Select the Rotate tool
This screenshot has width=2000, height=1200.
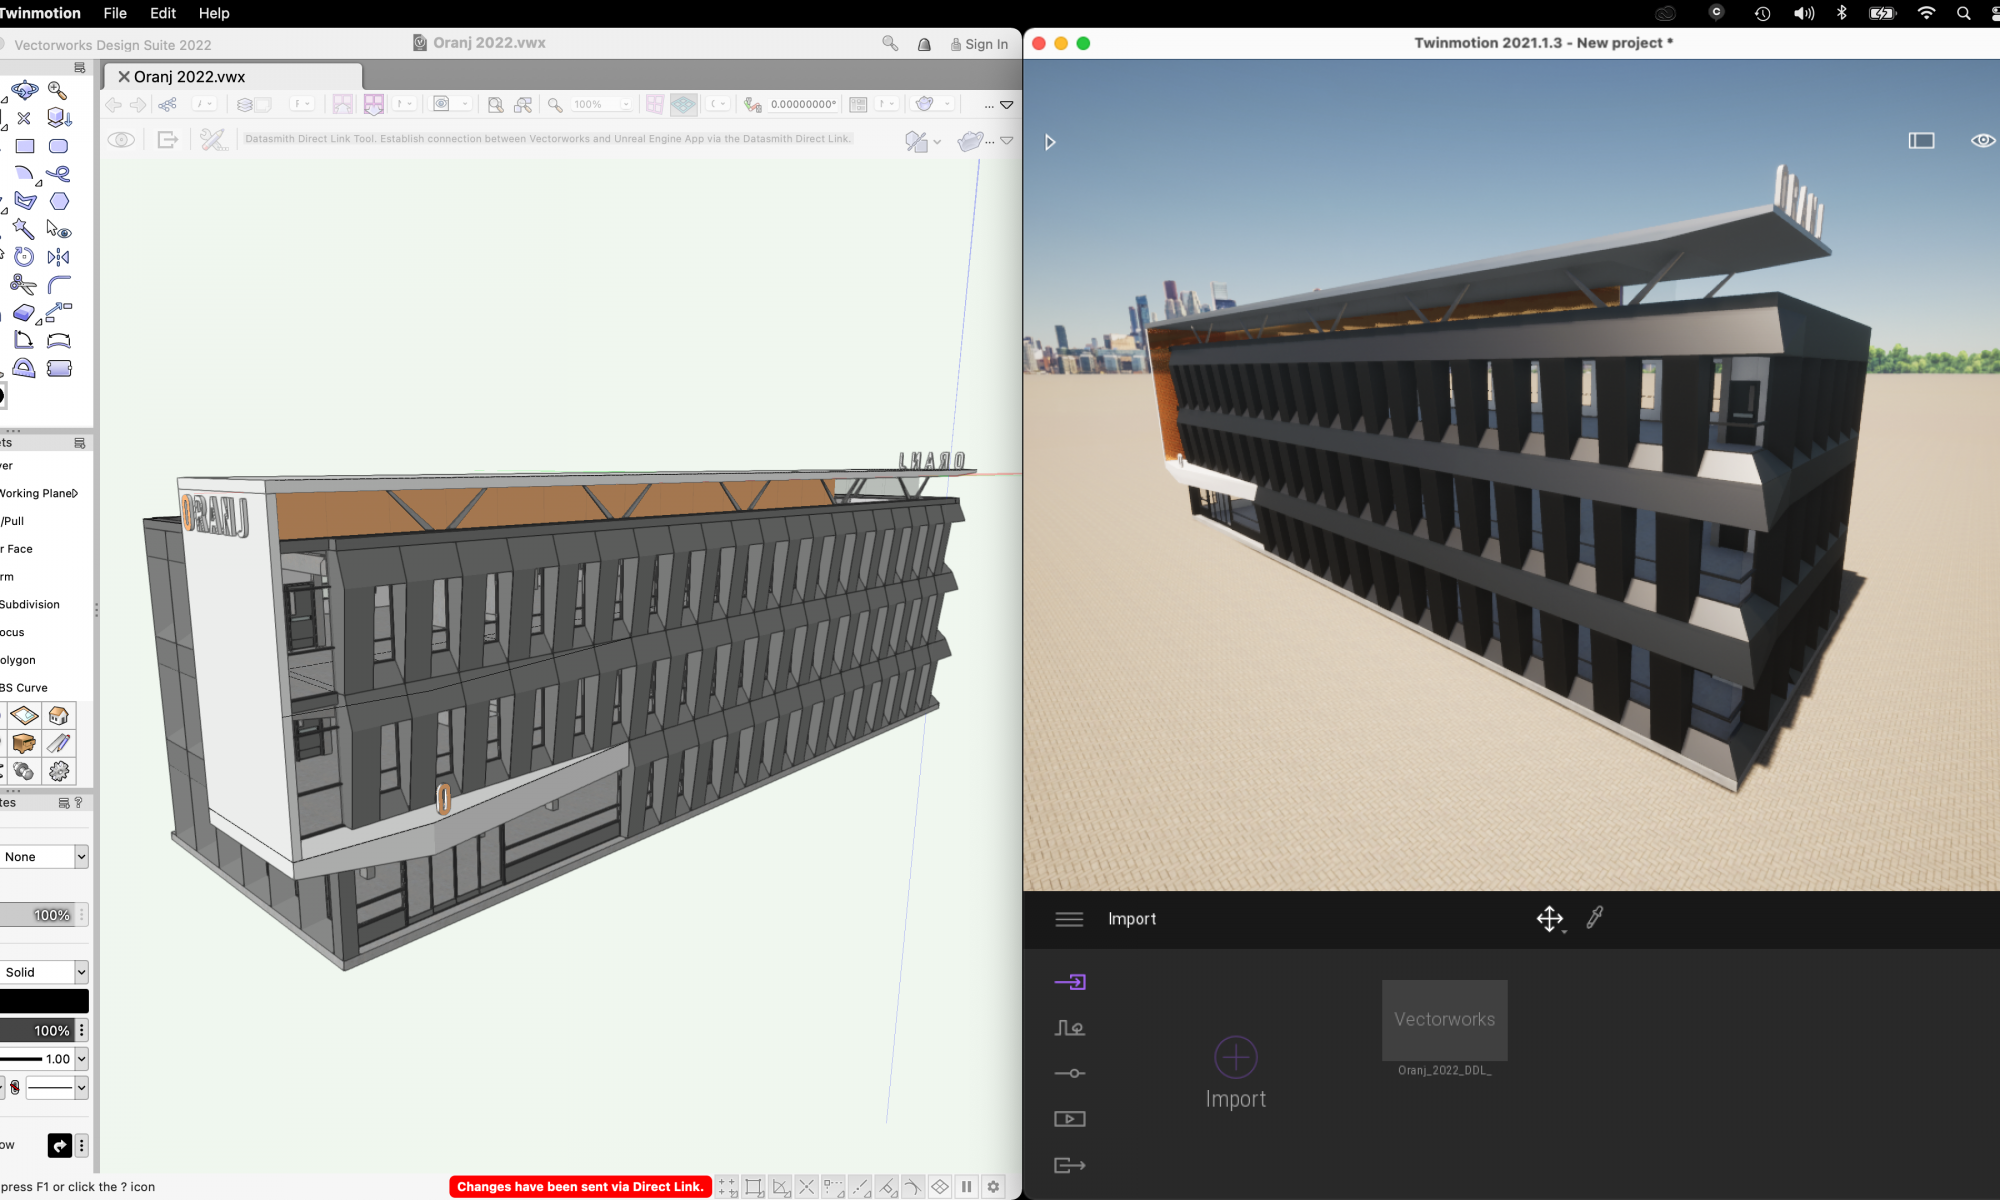24,257
